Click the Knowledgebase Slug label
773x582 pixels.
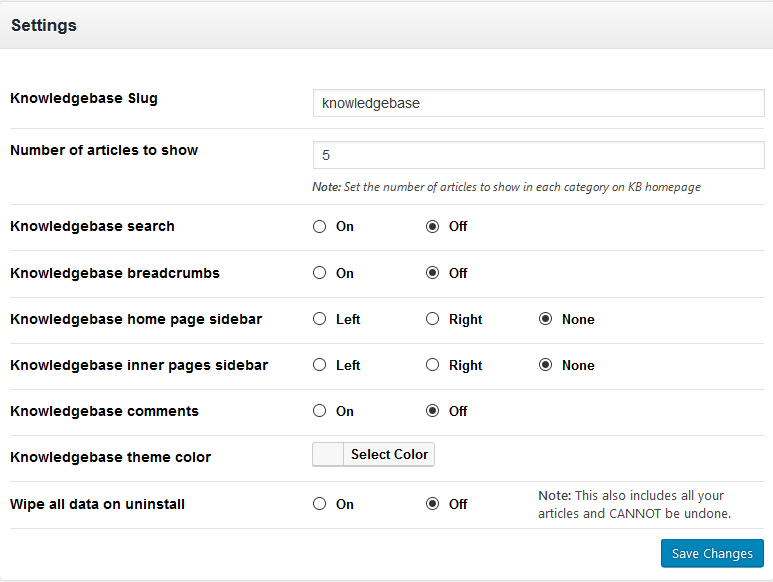click(84, 98)
